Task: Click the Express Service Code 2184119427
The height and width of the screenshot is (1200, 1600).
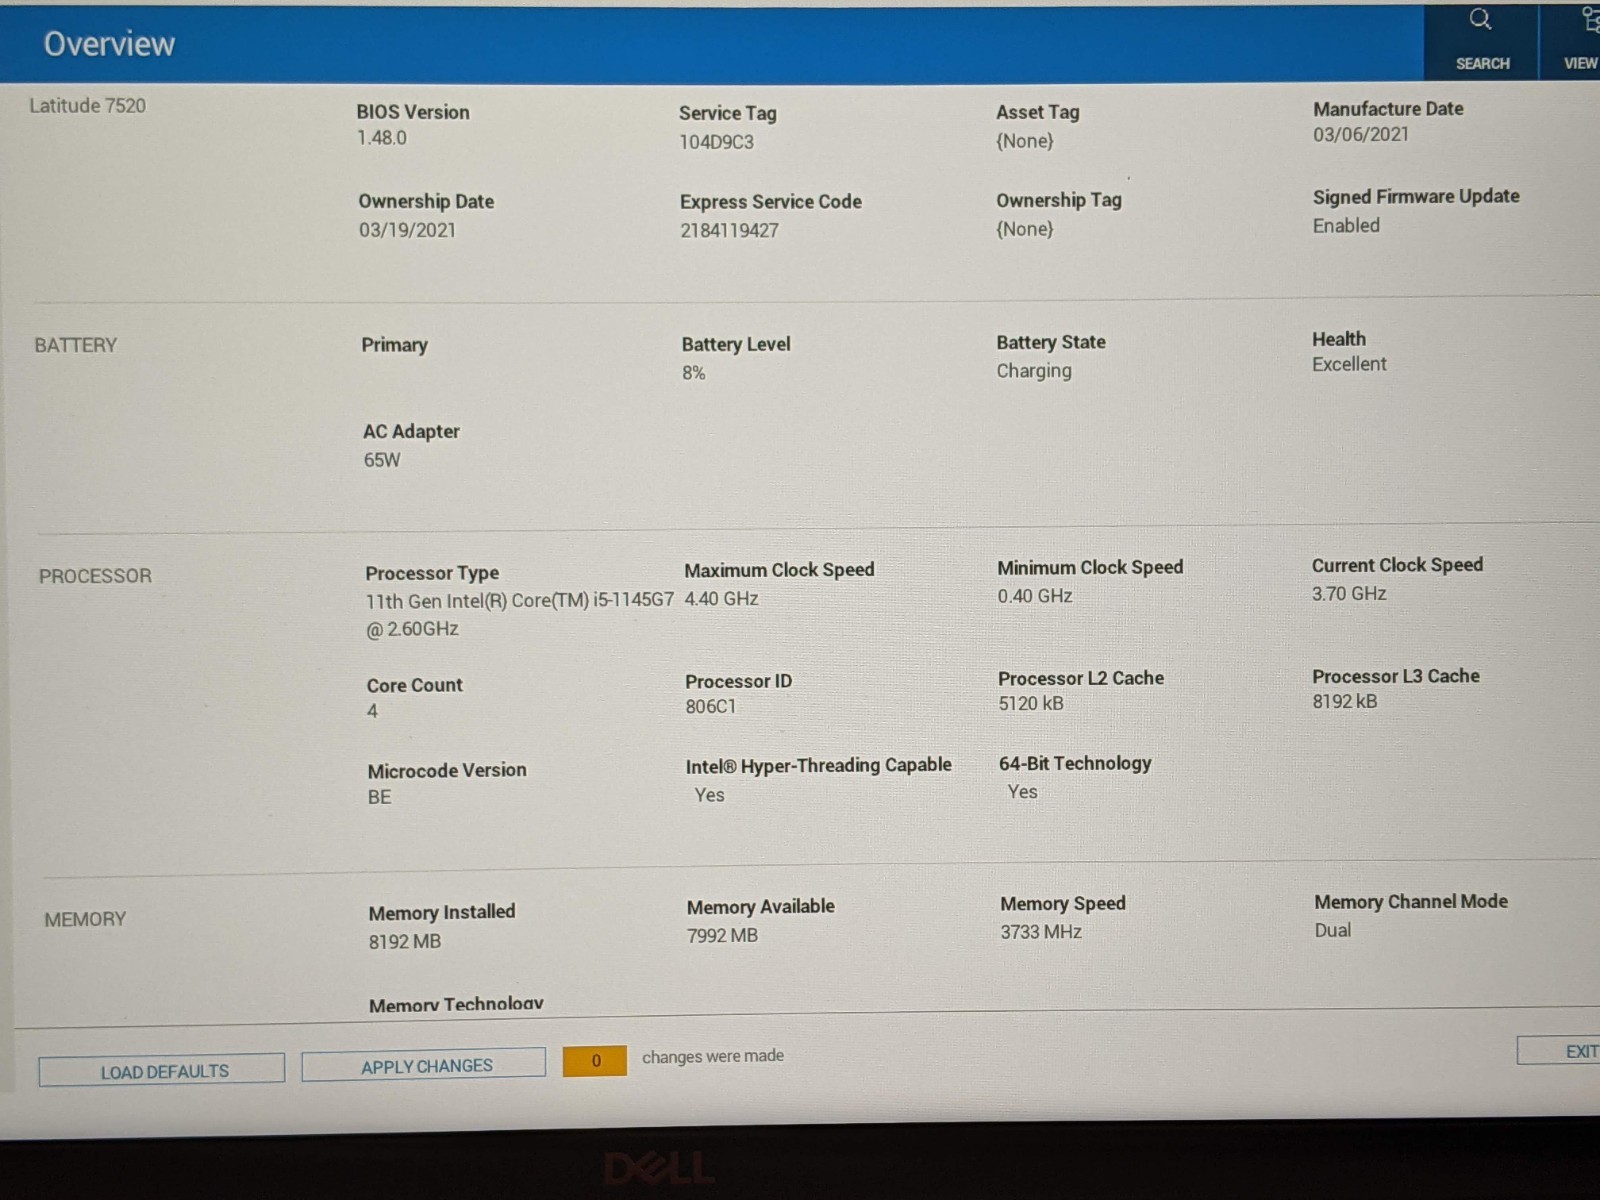Action: 729,230
